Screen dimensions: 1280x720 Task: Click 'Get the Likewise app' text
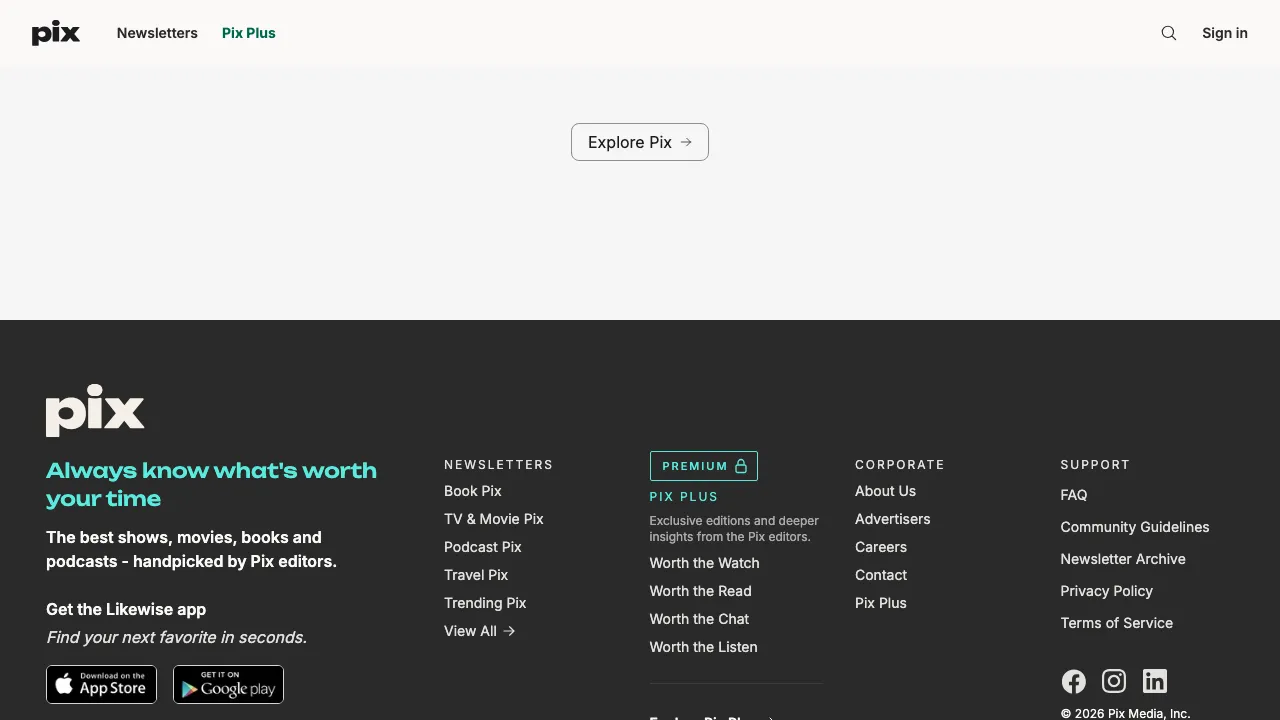click(x=126, y=609)
